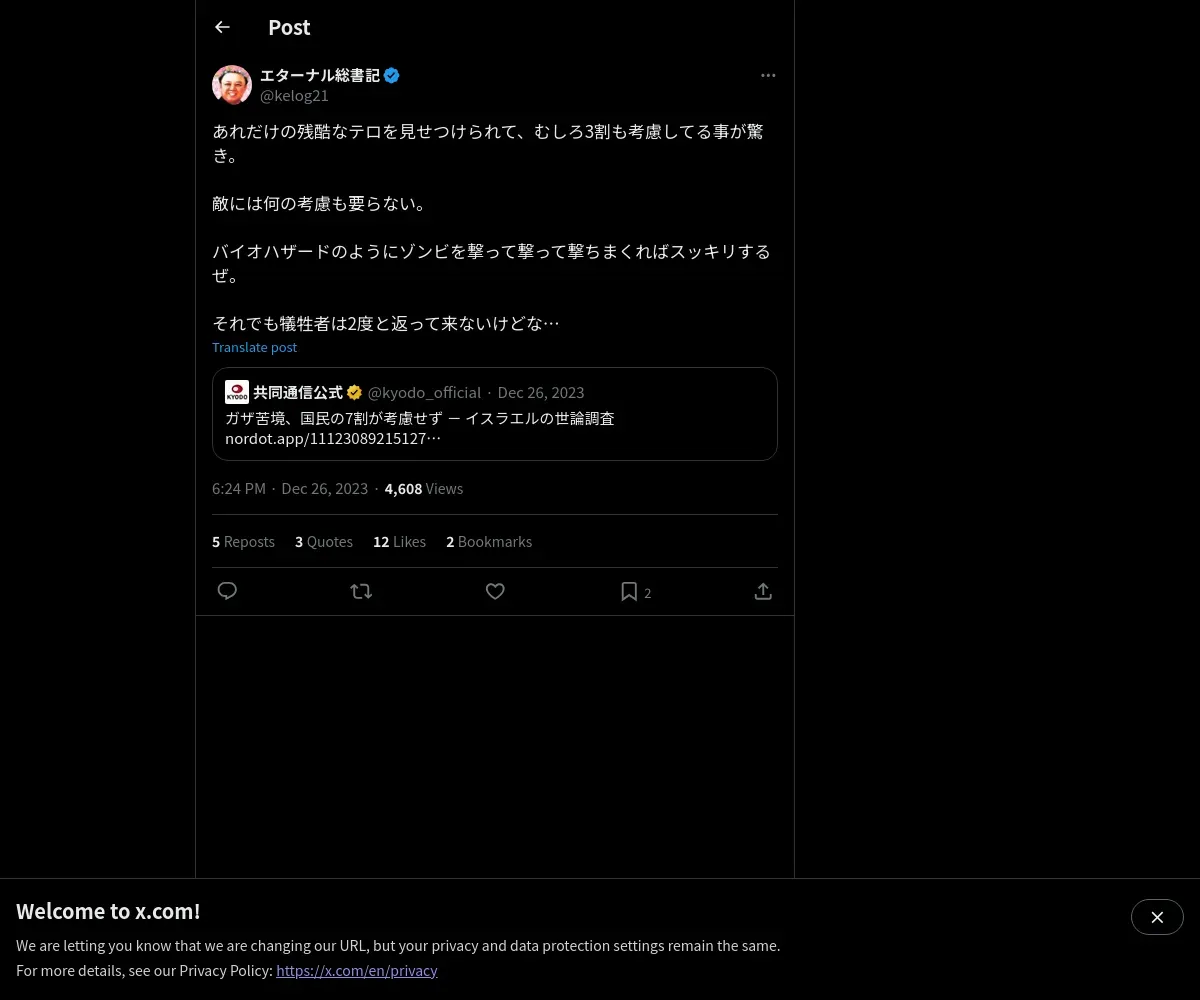Open the 2 Bookmarks count
The image size is (1200, 1000).
489,541
